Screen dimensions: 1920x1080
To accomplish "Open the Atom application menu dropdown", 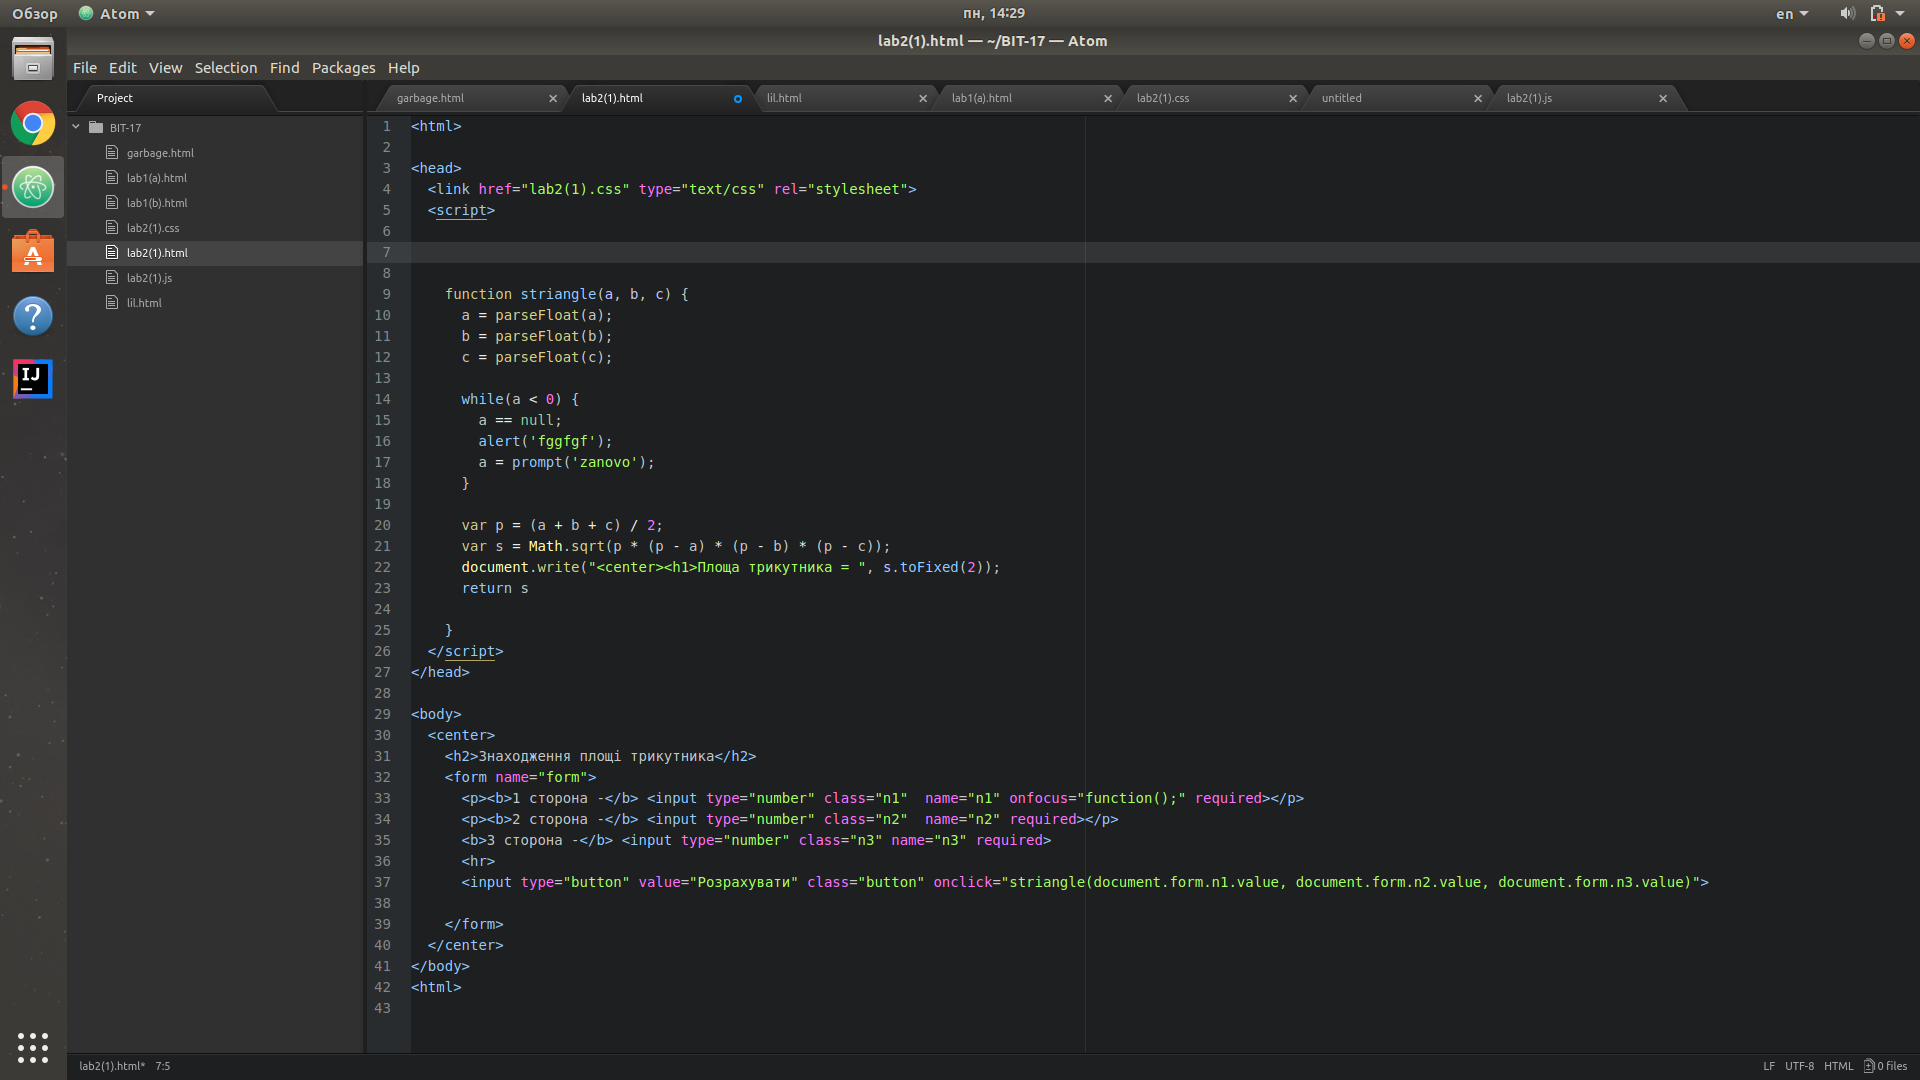I will pos(117,13).
